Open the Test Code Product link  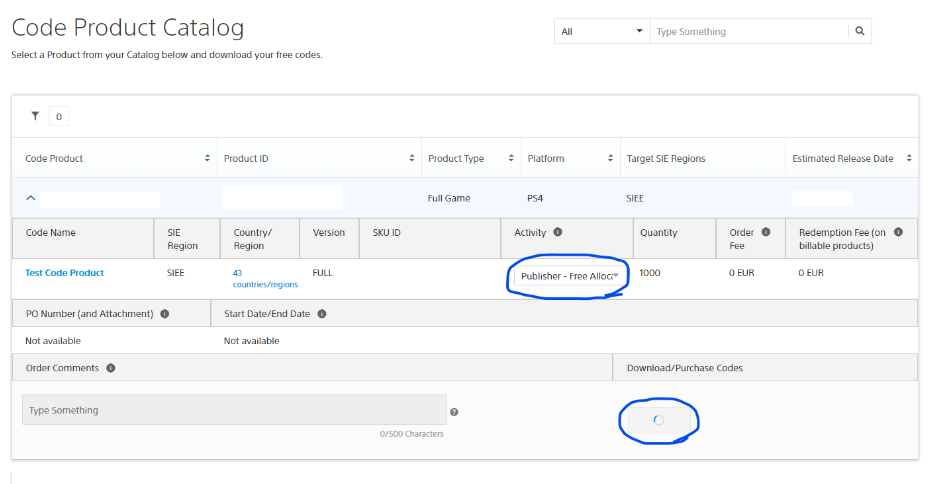click(x=64, y=273)
